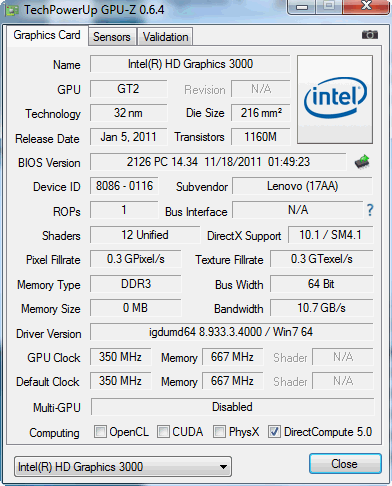Image resolution: width=392 pixels, height=486 pixels.
Task: Click the Driver Version field
Action: (231, 332)
